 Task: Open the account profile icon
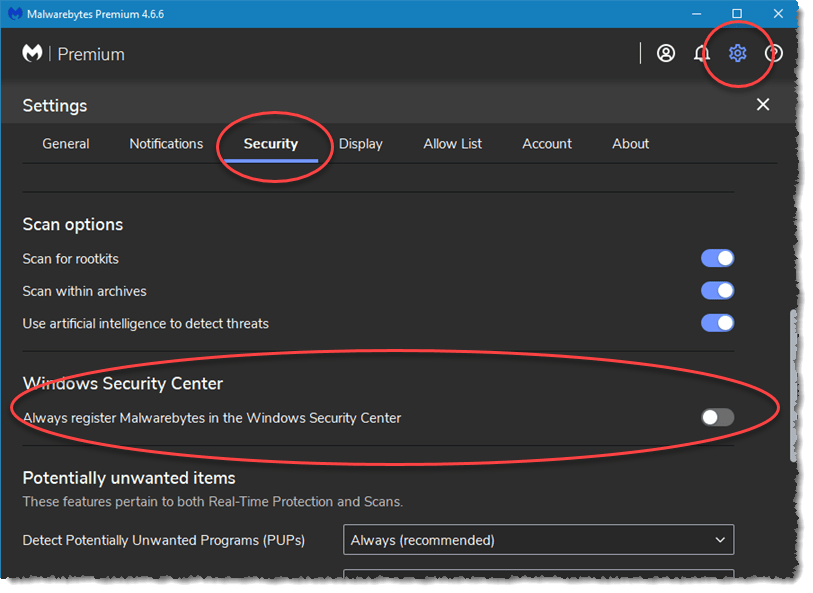pyautogui.click(x=666, y=53)
